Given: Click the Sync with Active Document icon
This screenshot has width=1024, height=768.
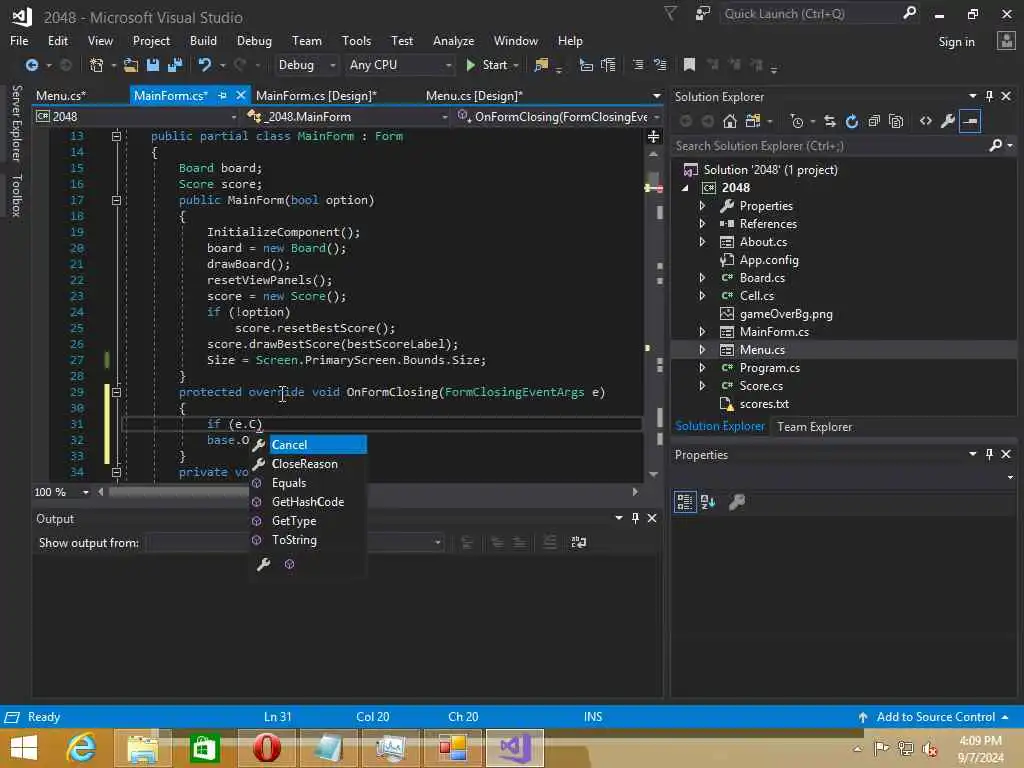Looking at the screenshot, I should point(829,121).
